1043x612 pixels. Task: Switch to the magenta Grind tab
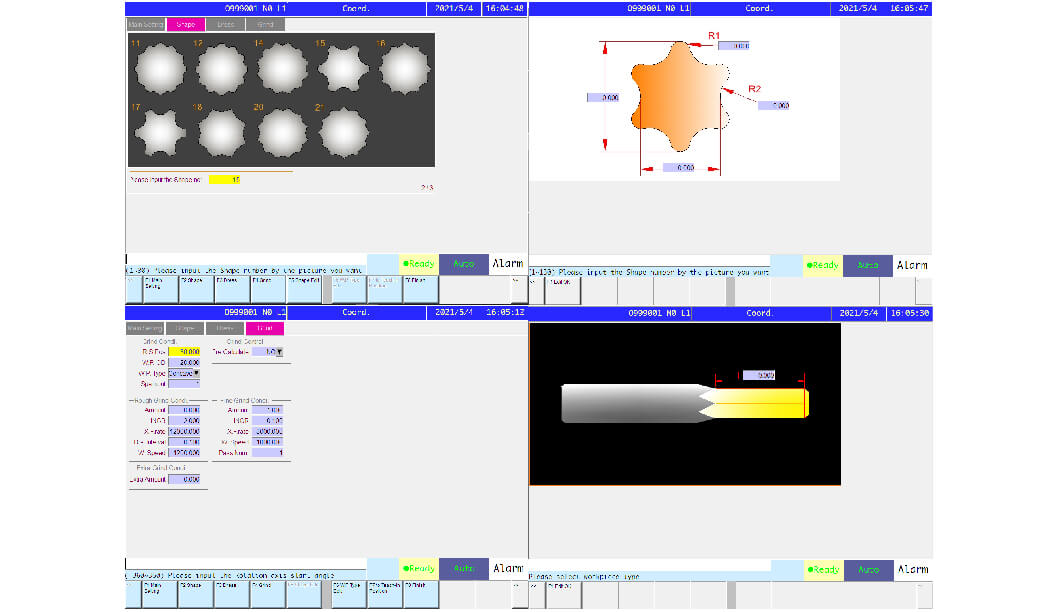264,328
